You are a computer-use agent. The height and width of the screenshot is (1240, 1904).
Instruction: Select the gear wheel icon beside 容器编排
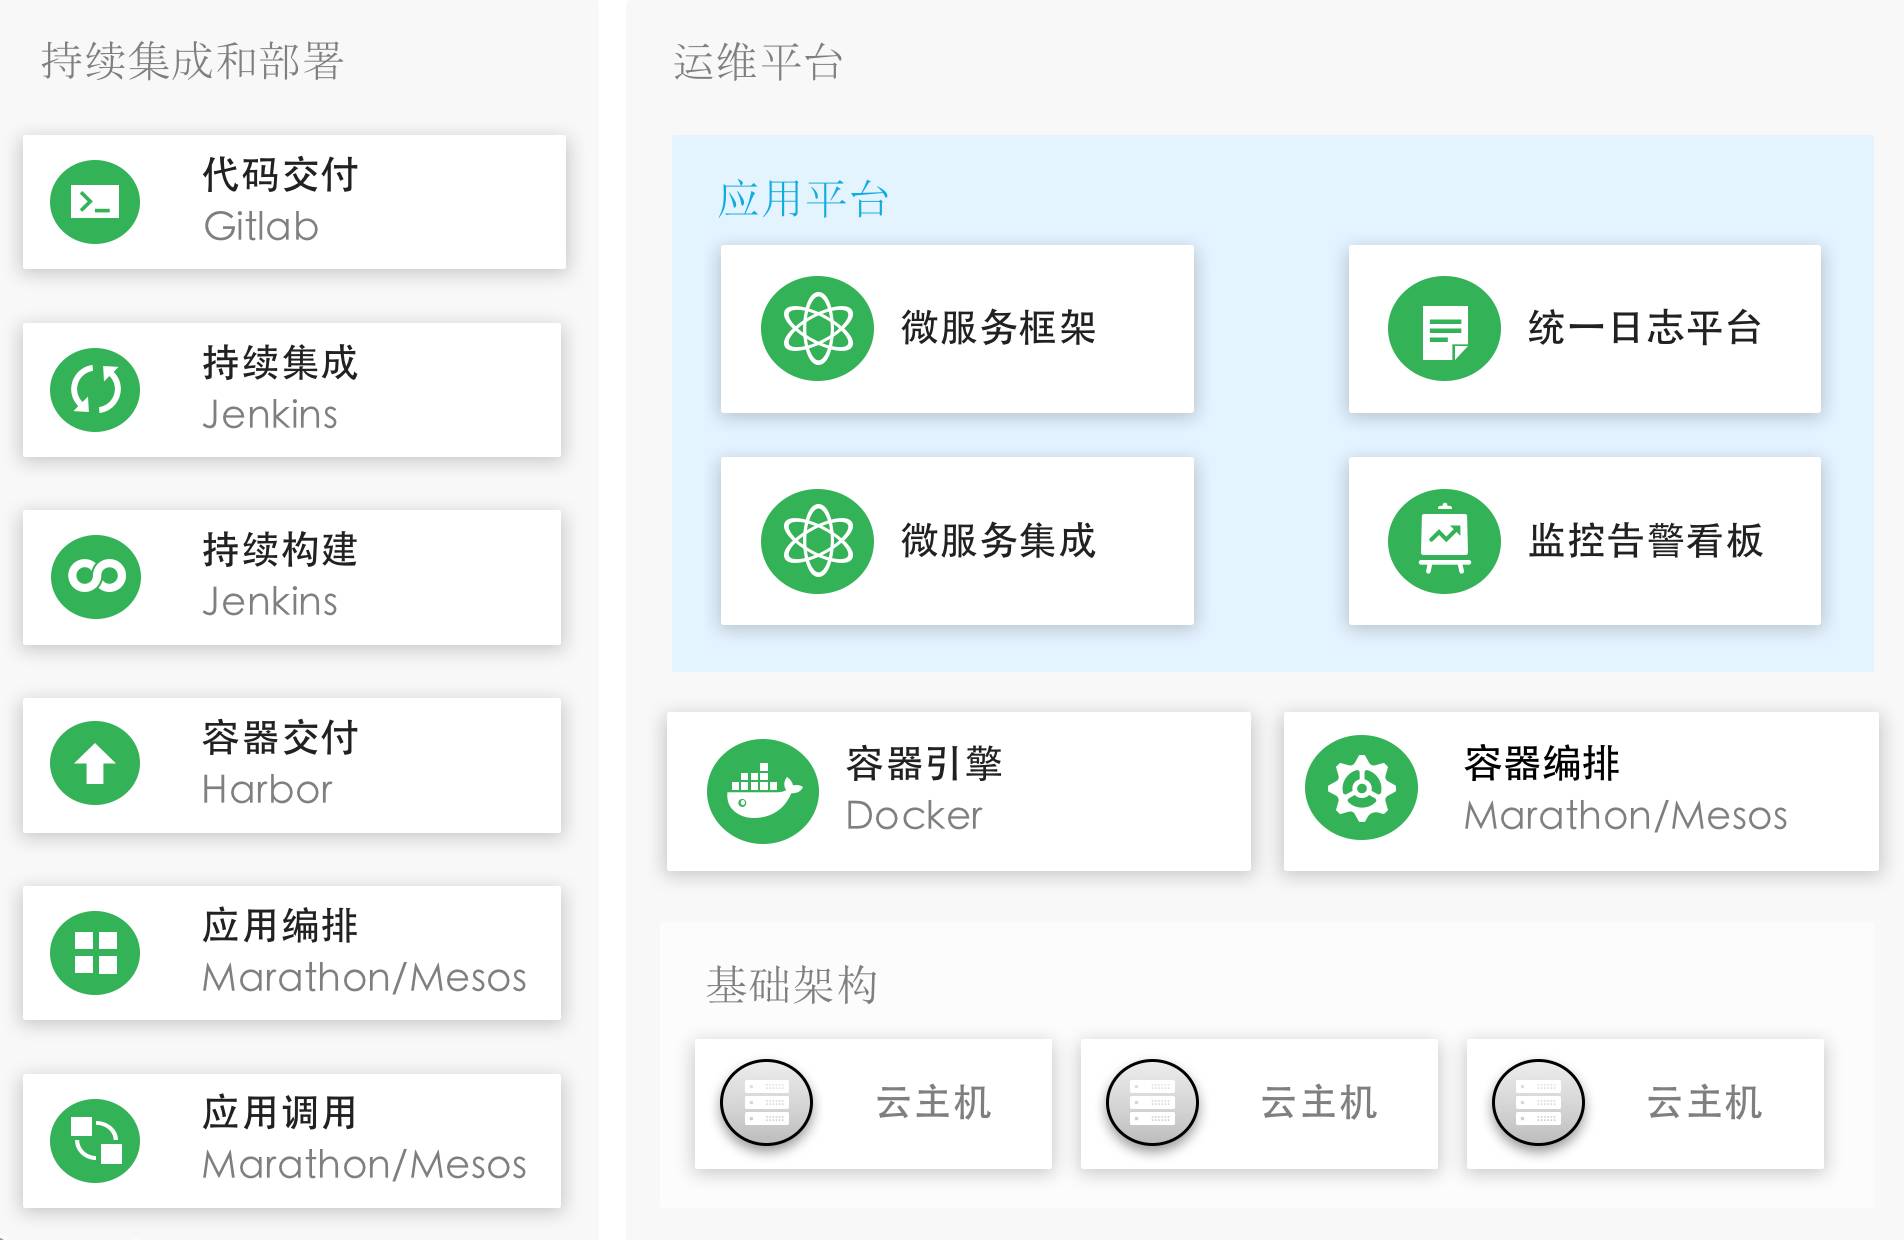(x=1361, y=788)
